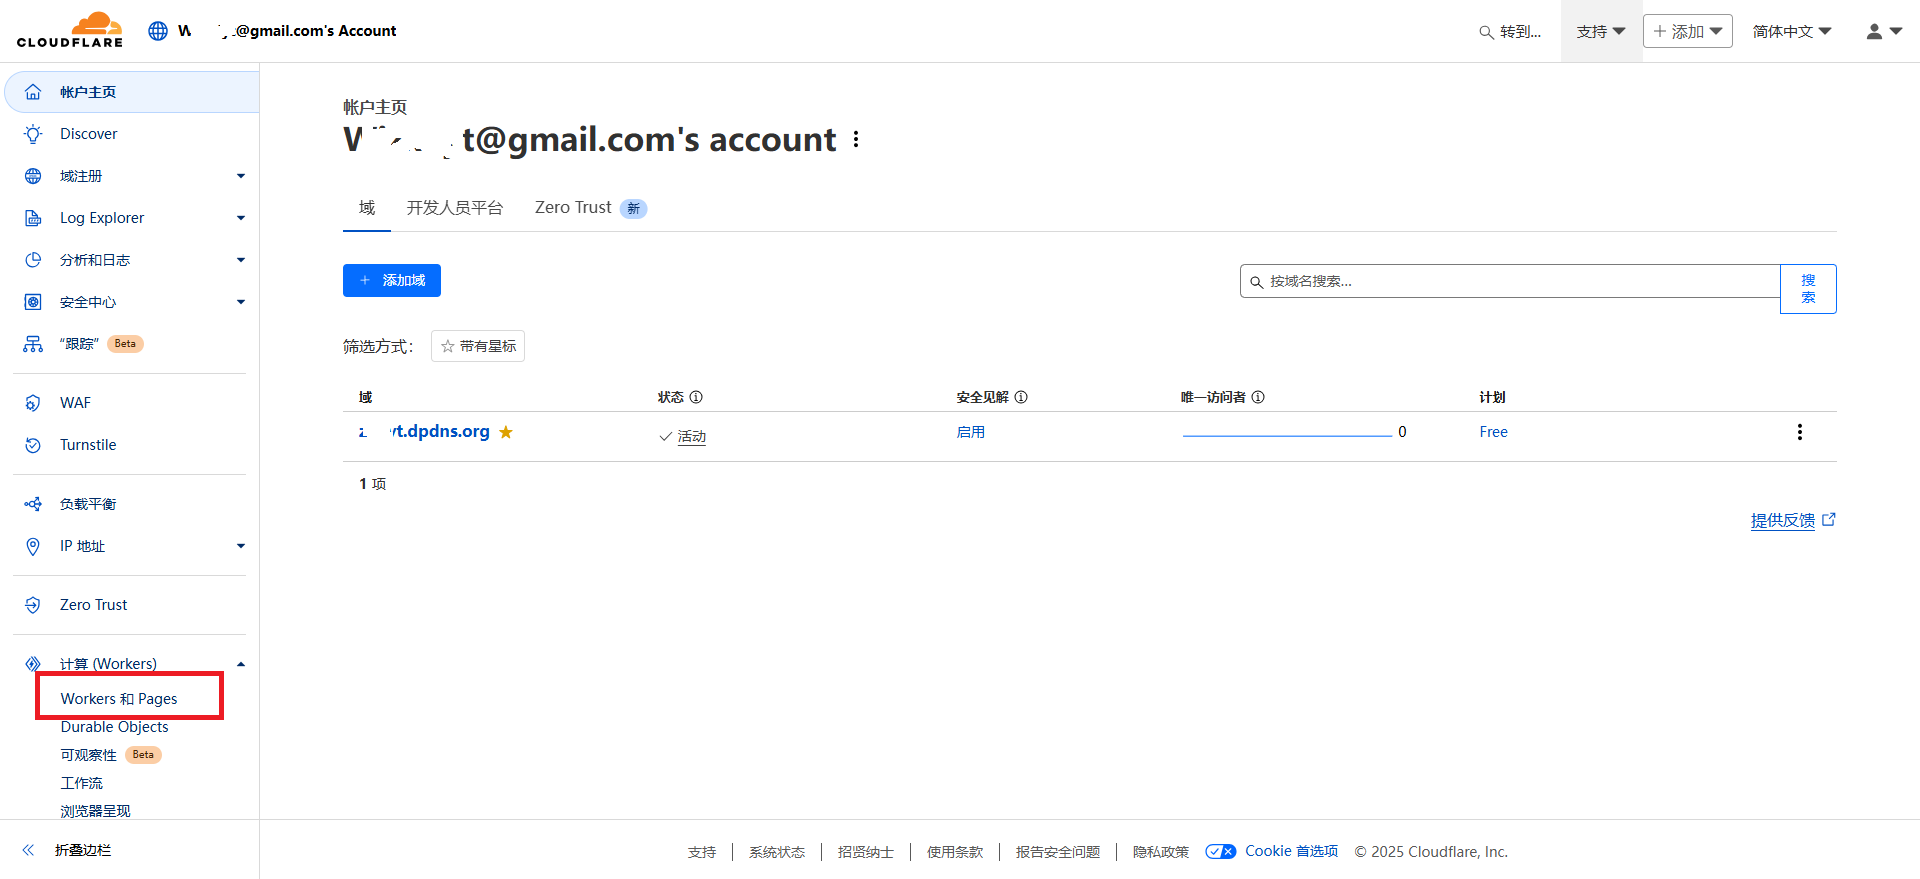Screen dimensions: 1920x879
Task: Click the 唯一访问者 sparkline for dpdns.org
Action: coord(1286,434)
